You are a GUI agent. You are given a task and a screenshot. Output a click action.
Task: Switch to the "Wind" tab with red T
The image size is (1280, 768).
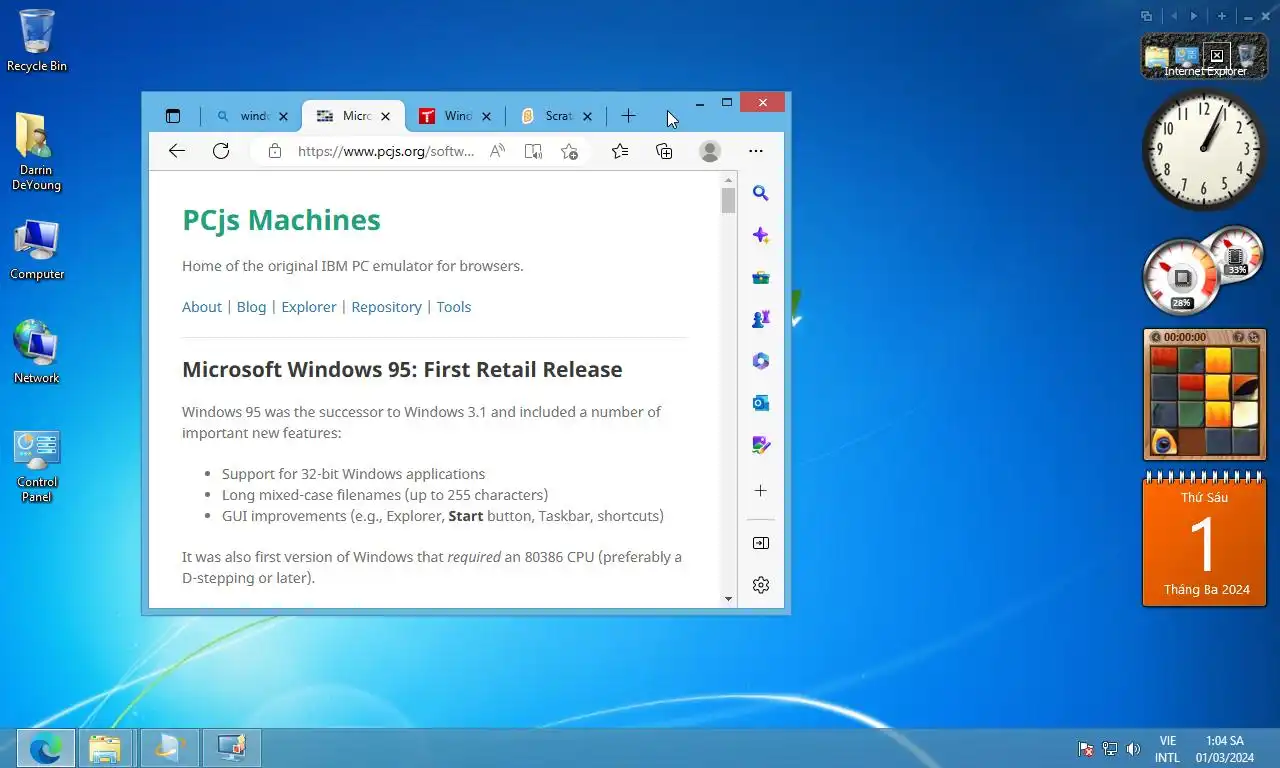pyautogui.click(x=454, y=116)
